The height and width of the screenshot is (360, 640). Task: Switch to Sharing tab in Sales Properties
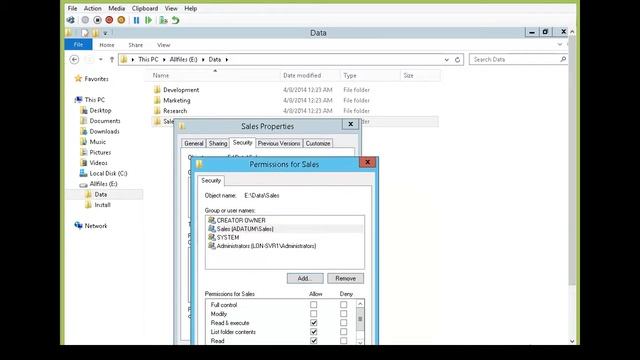(218, 143)
